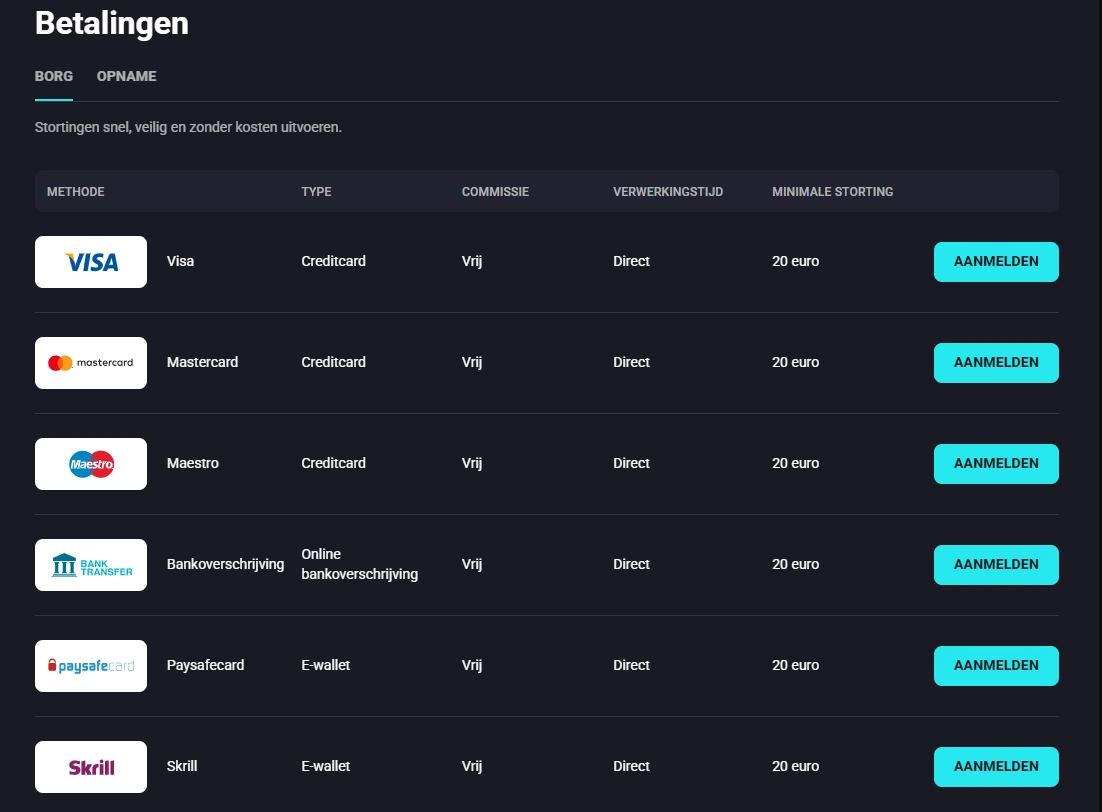This screenshot has width=1102, height=812.
Task: Click Vrij commission in Paysafecard row
Action: coord(472,665)
